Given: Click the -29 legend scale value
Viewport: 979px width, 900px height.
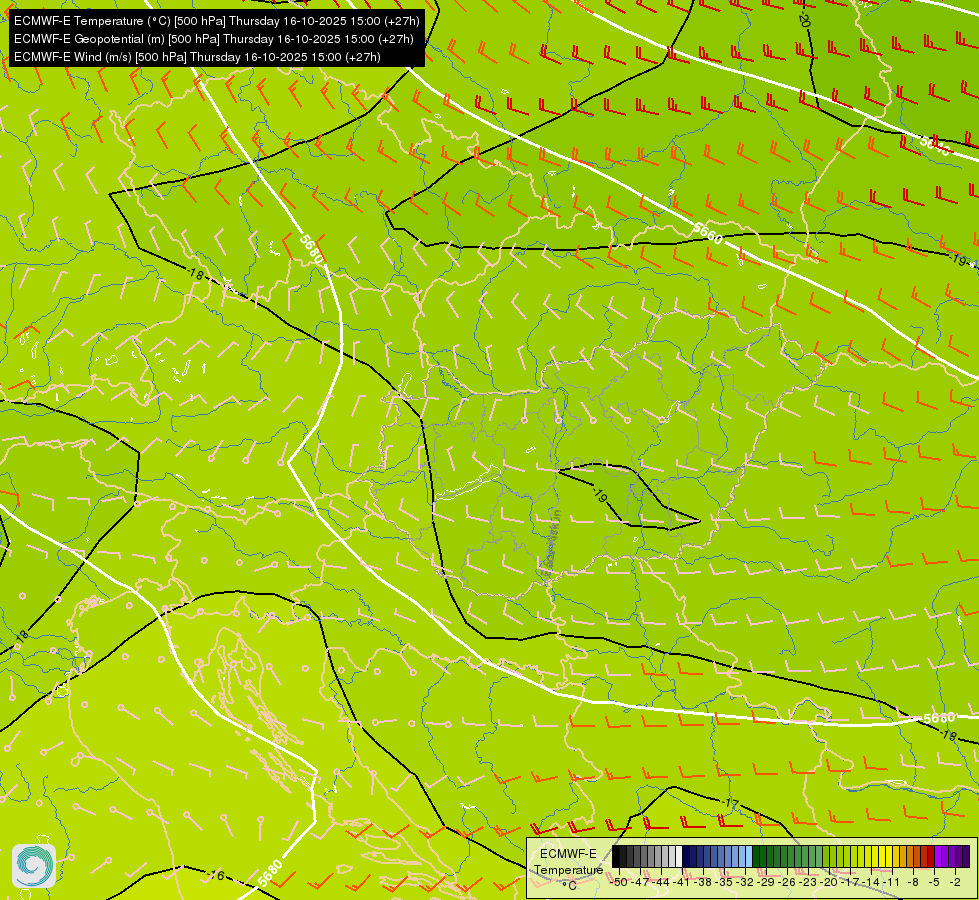Looking at the screenshot, I should tap(765, 882).
